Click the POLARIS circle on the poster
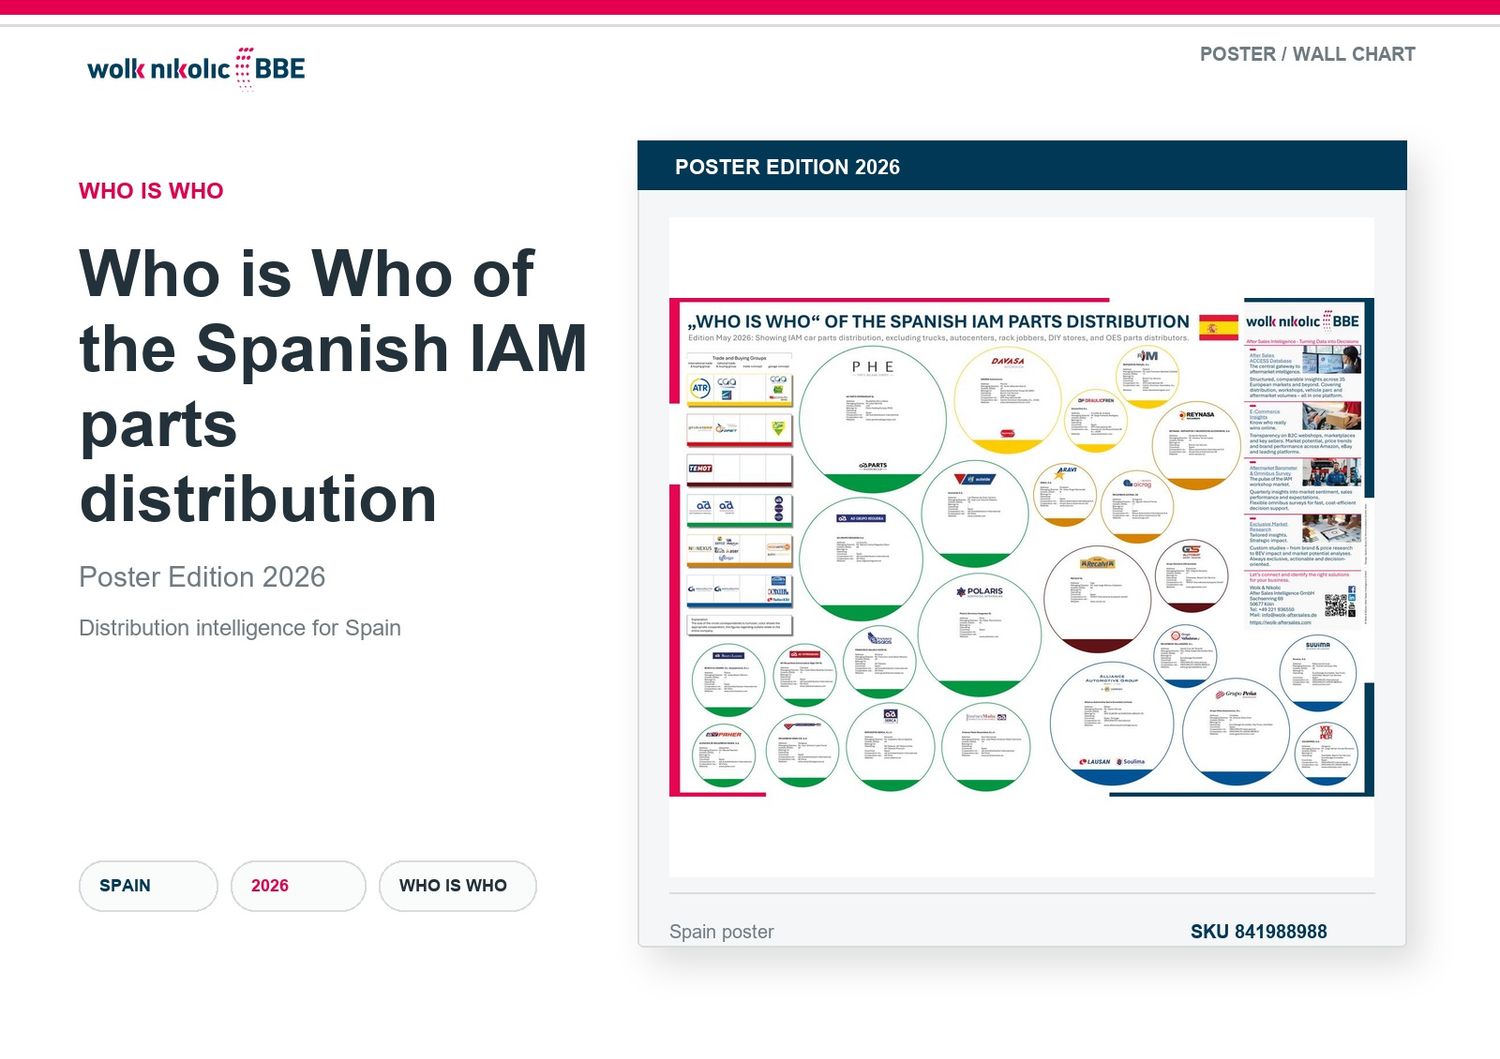The width and height of the screenshot is (1500, 1059). (x=979, y=636)
